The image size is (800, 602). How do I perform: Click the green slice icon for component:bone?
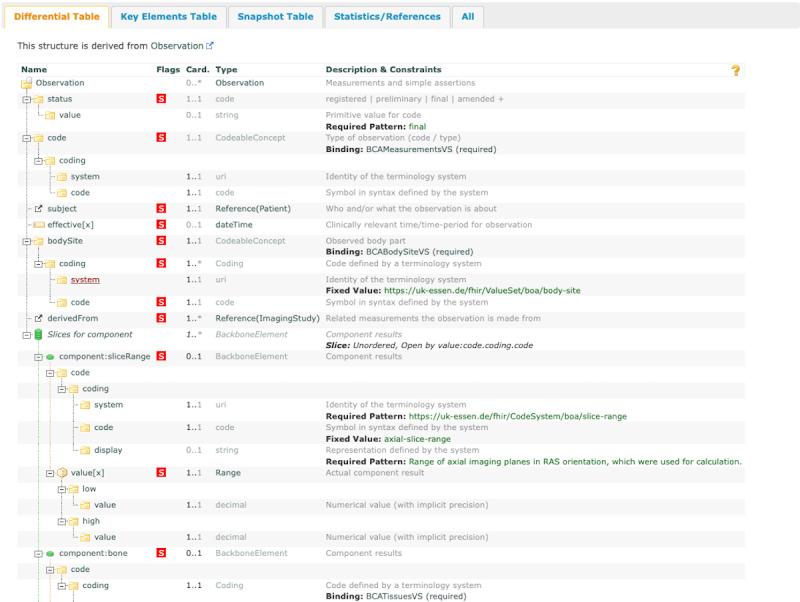click(50, 552)
